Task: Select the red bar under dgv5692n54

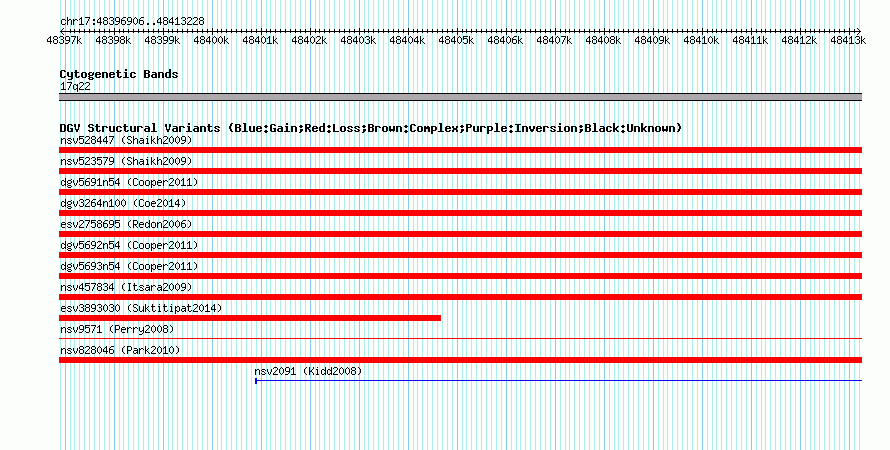Action: (460, 255)
